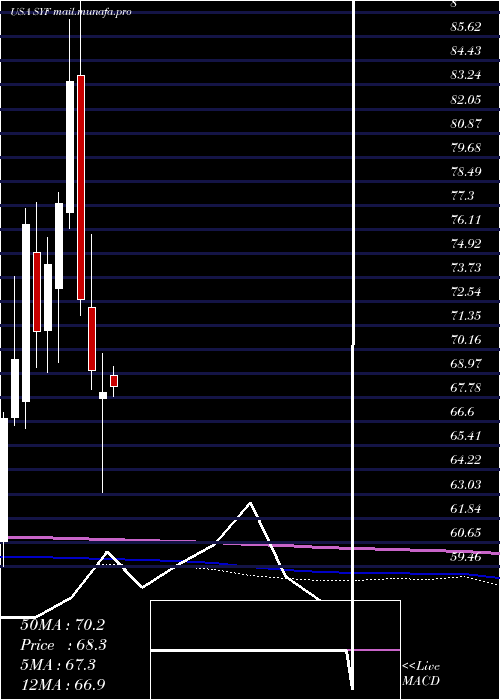500x700 pixels.
Task: Click the USA SYF munafa.pro chart title
Action: pyautogui.click(x=71, y=12)
